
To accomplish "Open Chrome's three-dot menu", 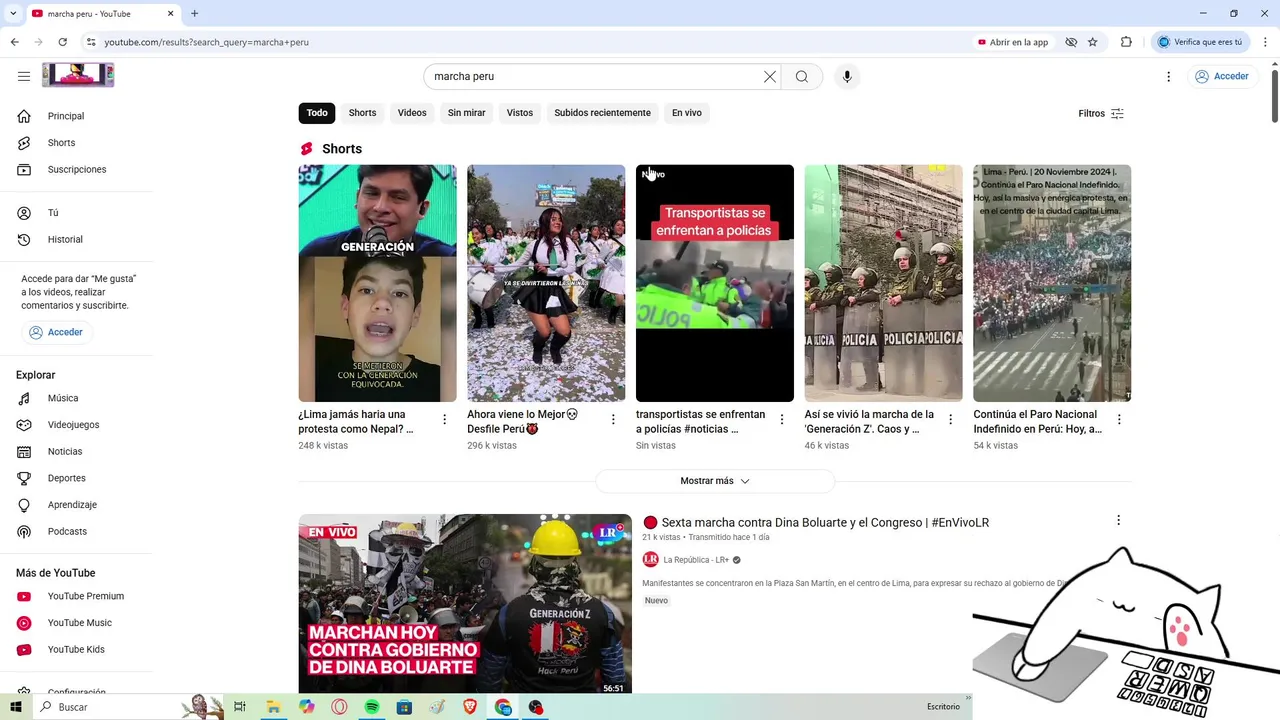I will click(x=1266, y=42).
